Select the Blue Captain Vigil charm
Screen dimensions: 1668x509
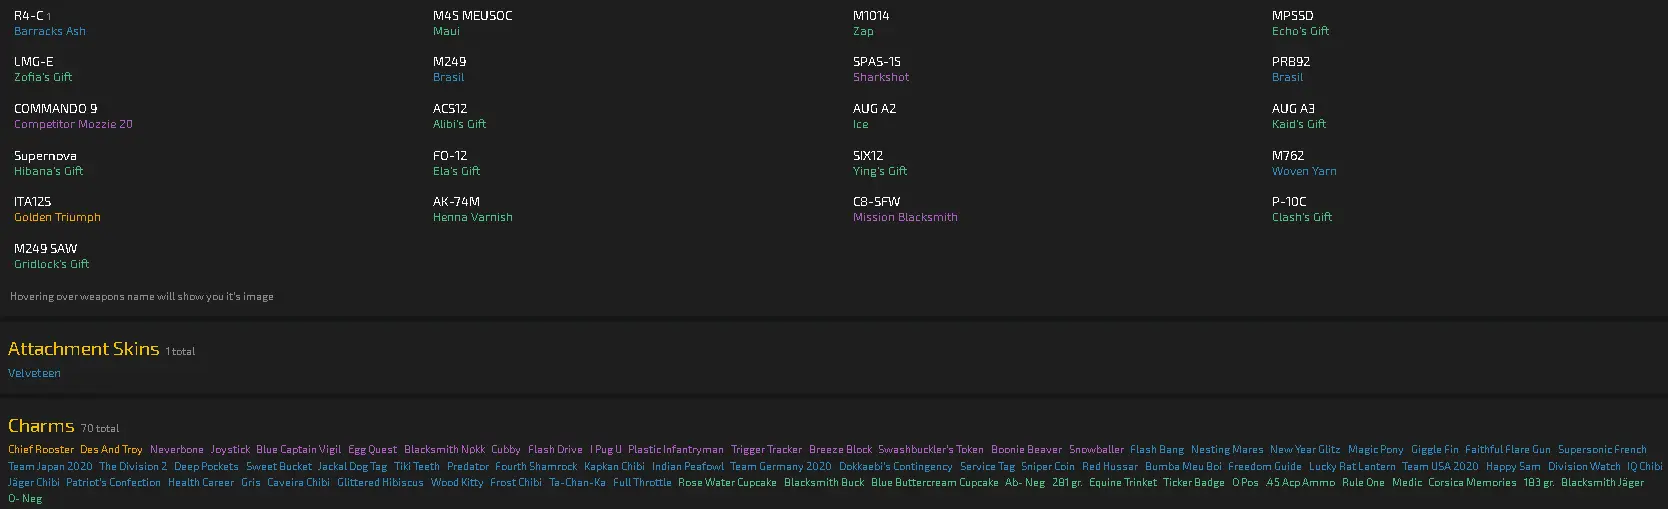point(298,450)
